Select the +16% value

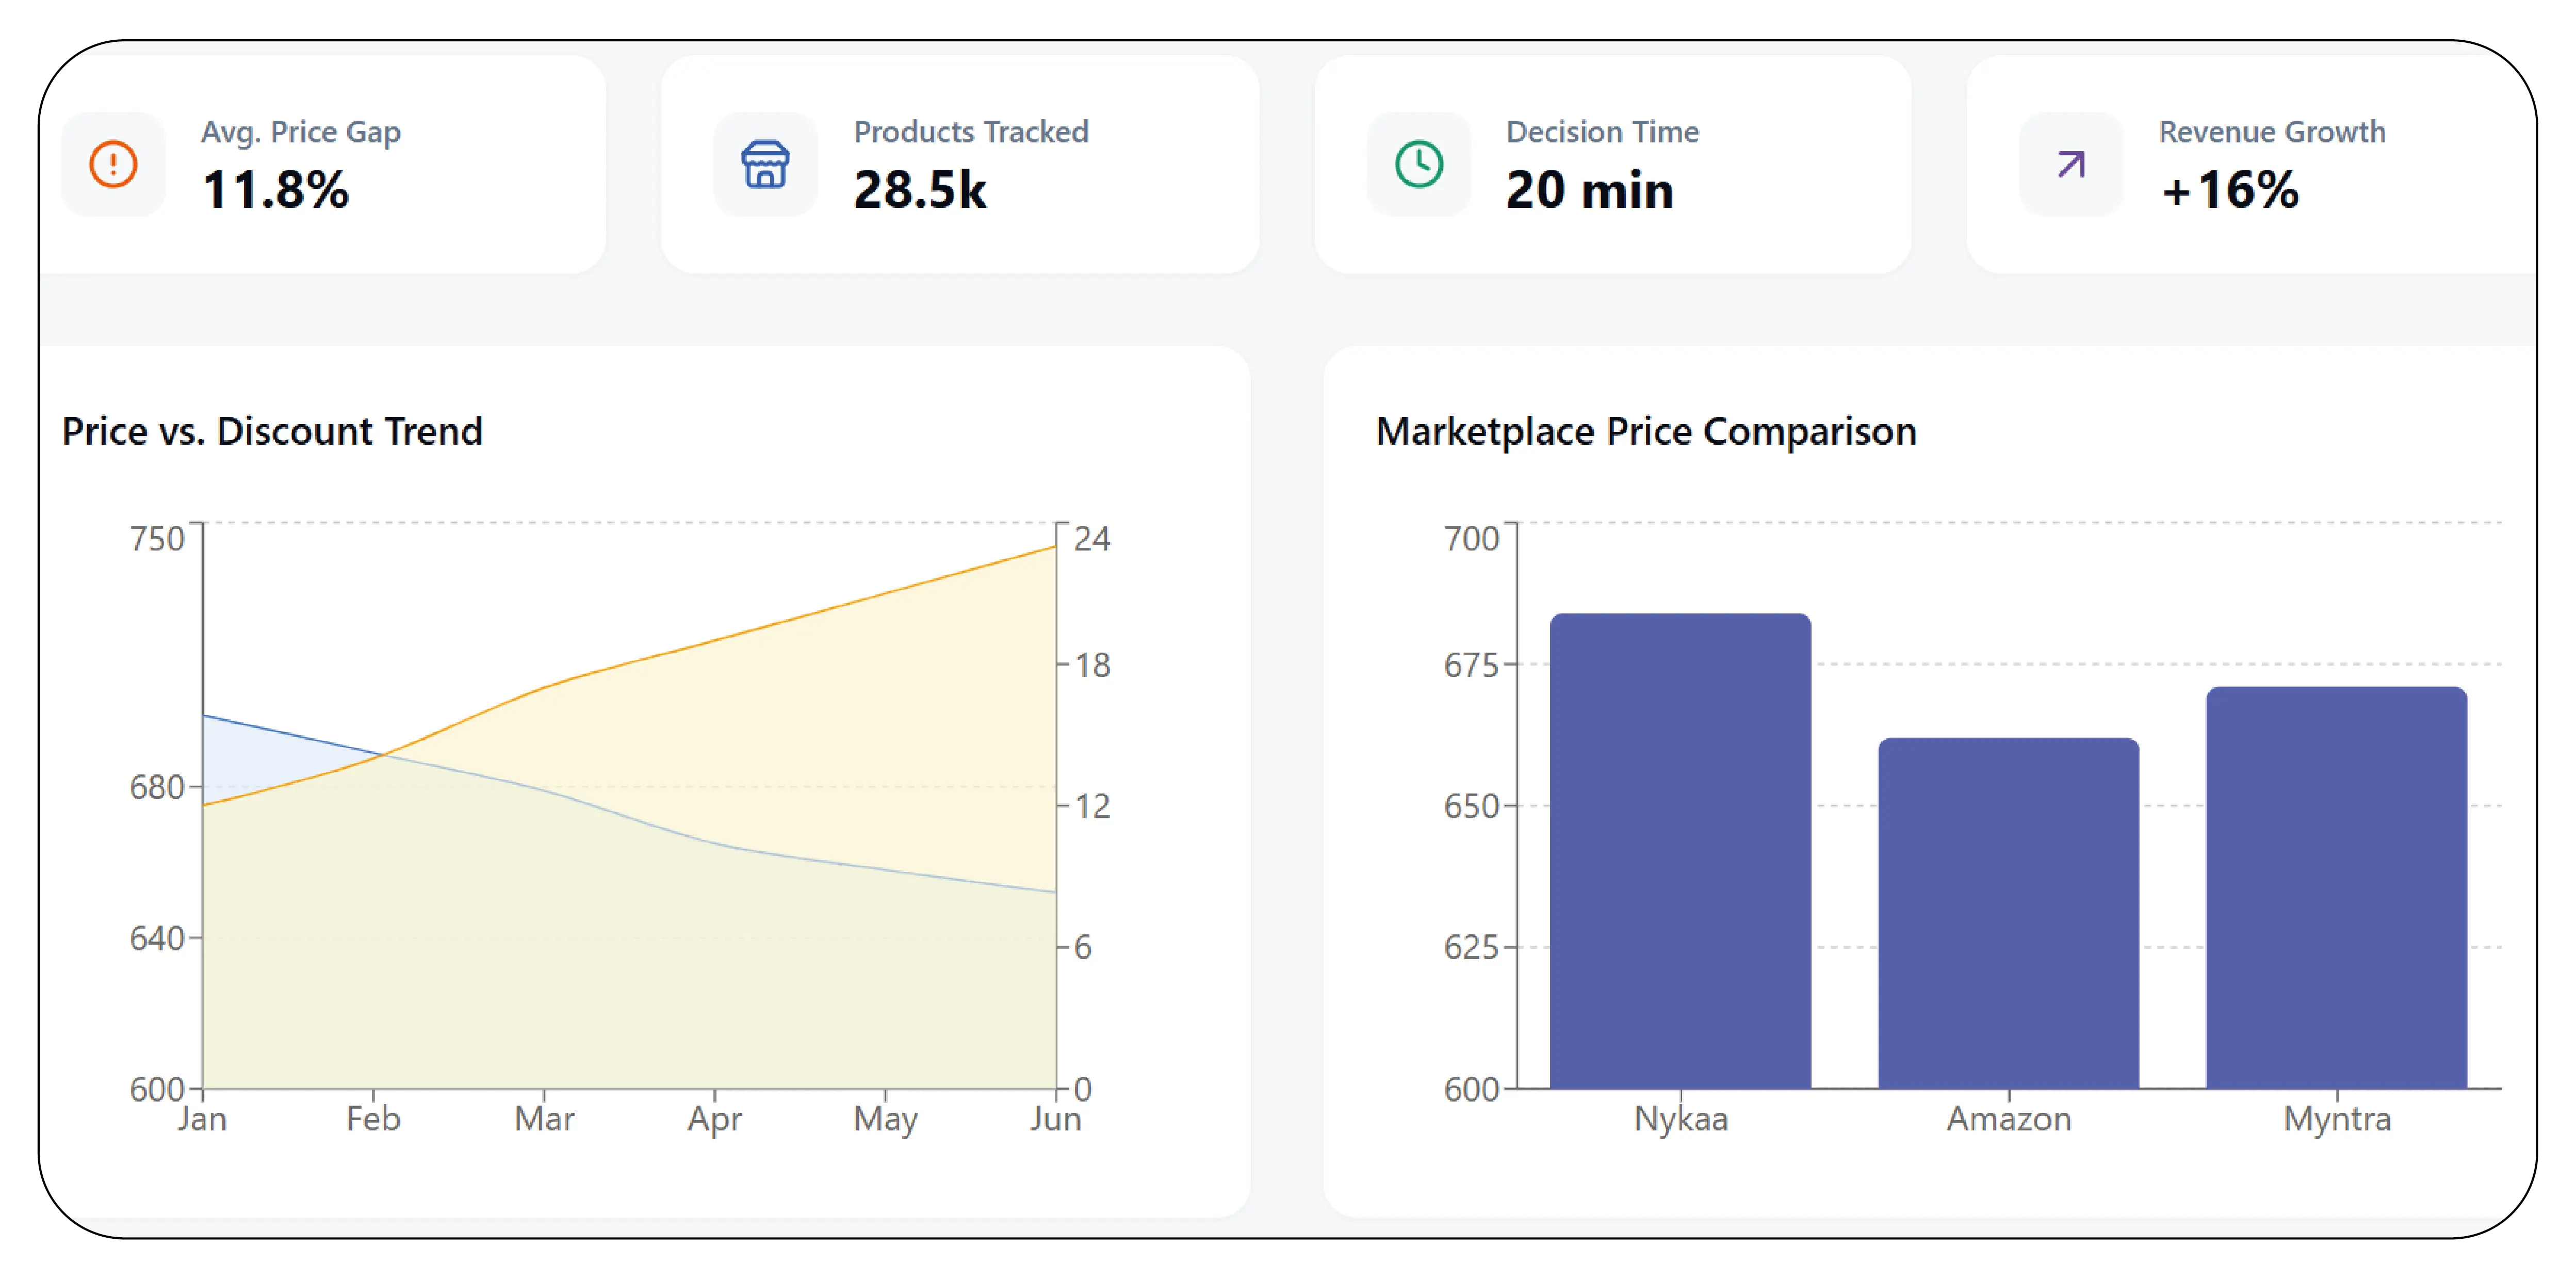pos(2230,190)
